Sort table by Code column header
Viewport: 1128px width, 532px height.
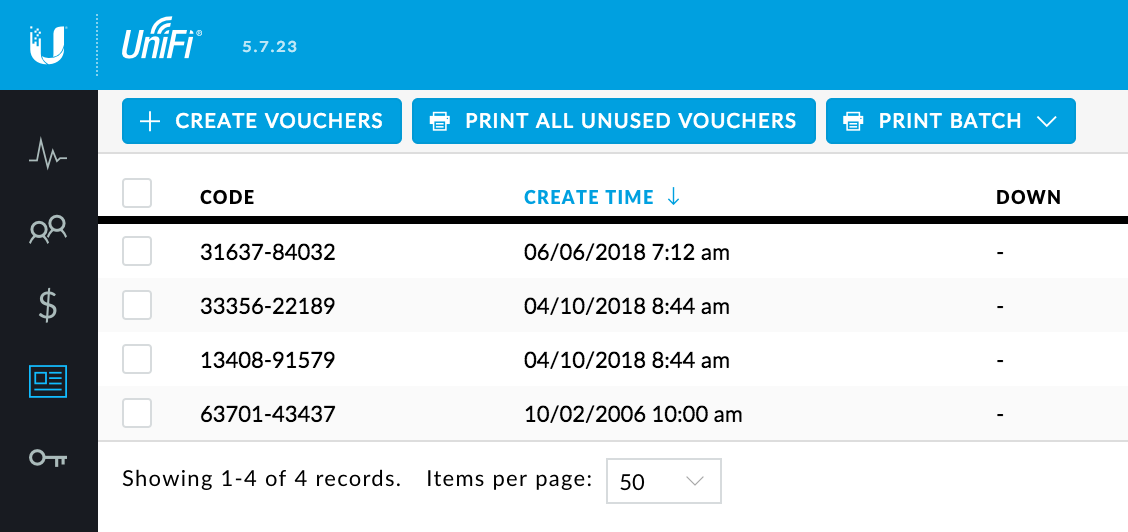pyautogui.click(x=227, y=197)
